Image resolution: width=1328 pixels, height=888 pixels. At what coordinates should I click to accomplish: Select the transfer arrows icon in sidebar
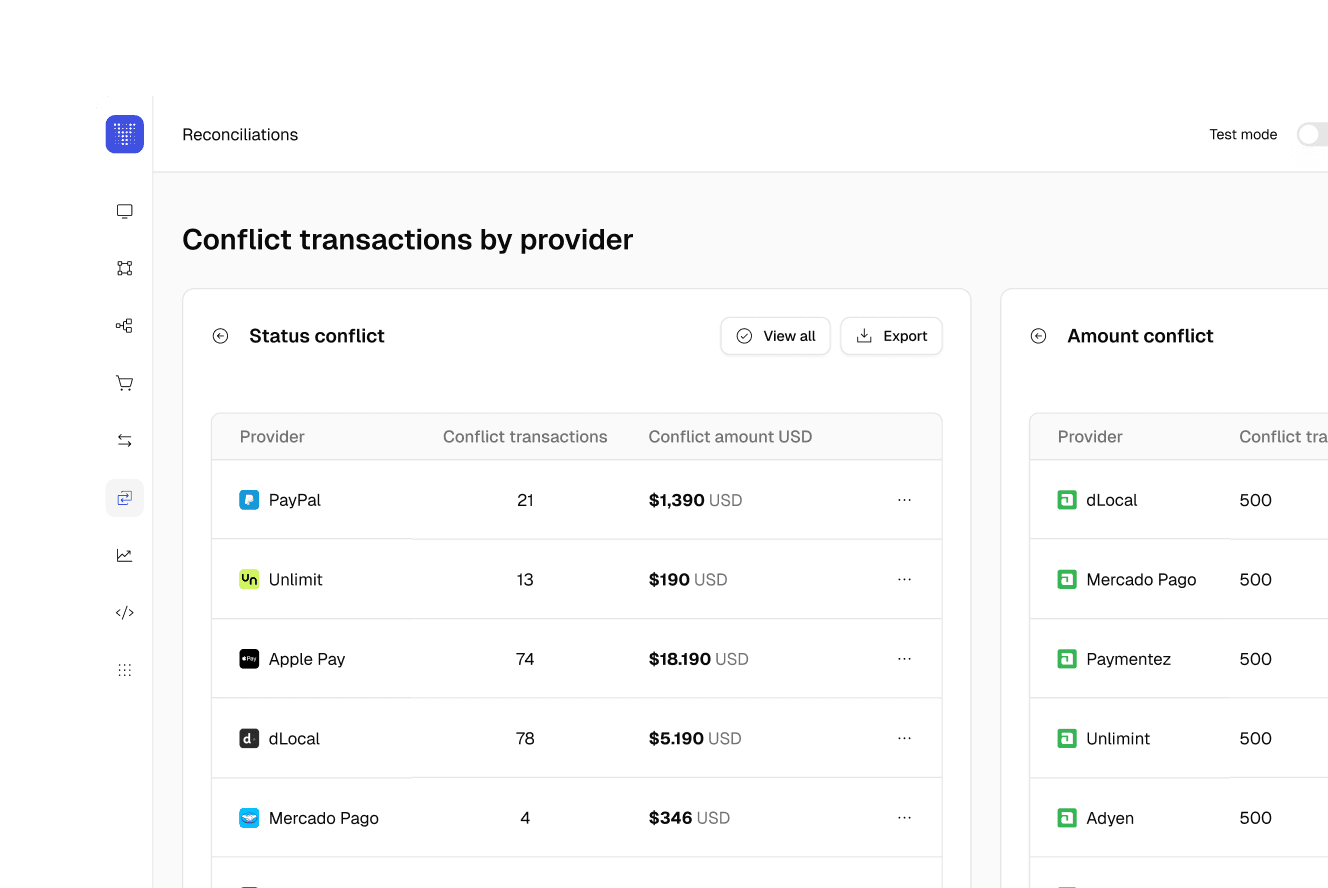click(125, 440)
